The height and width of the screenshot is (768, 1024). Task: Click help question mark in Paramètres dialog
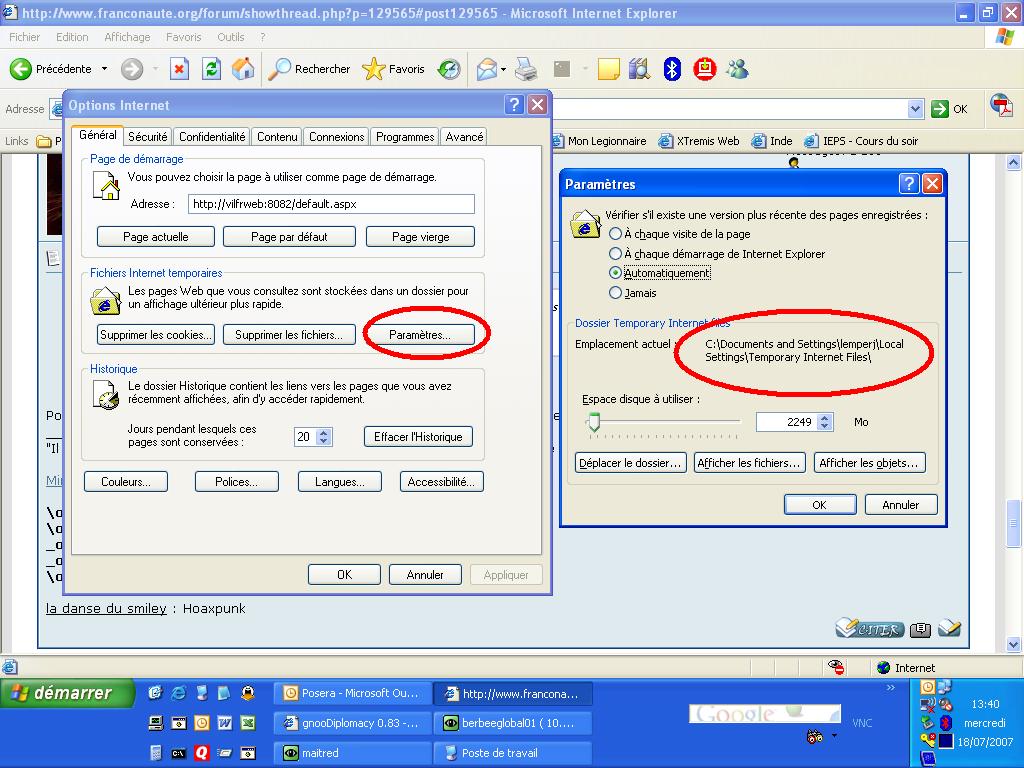click(909, 184)
